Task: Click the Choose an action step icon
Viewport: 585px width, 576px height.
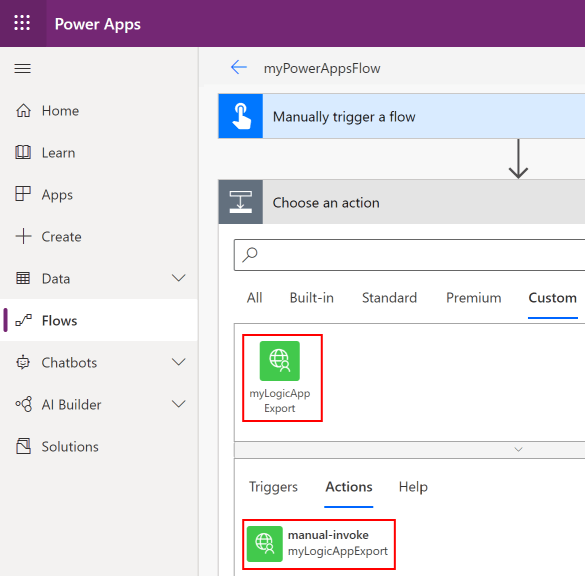Action: coord(241,202)
